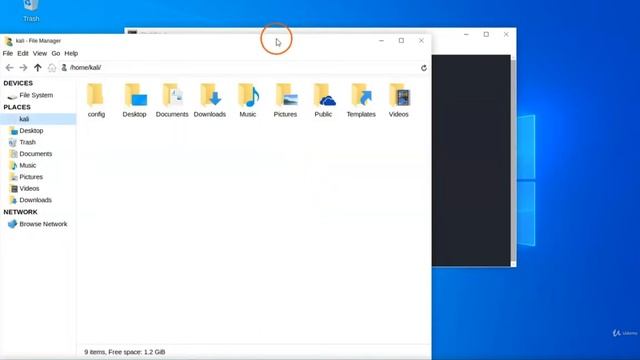Go back with the left arrow button
This screenshot has width=640, height=360.
tap(9, 68)
